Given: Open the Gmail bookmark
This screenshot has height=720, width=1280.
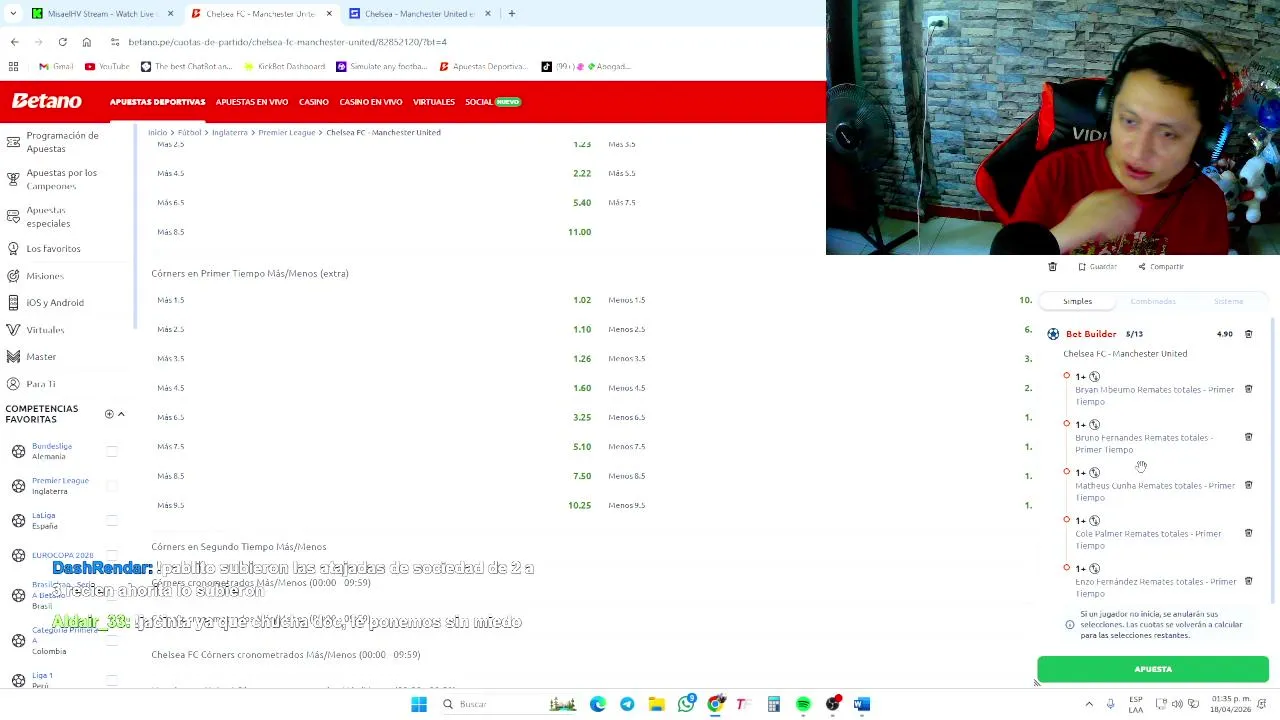Looking at the screenshot, I should [x=56, y=66].
